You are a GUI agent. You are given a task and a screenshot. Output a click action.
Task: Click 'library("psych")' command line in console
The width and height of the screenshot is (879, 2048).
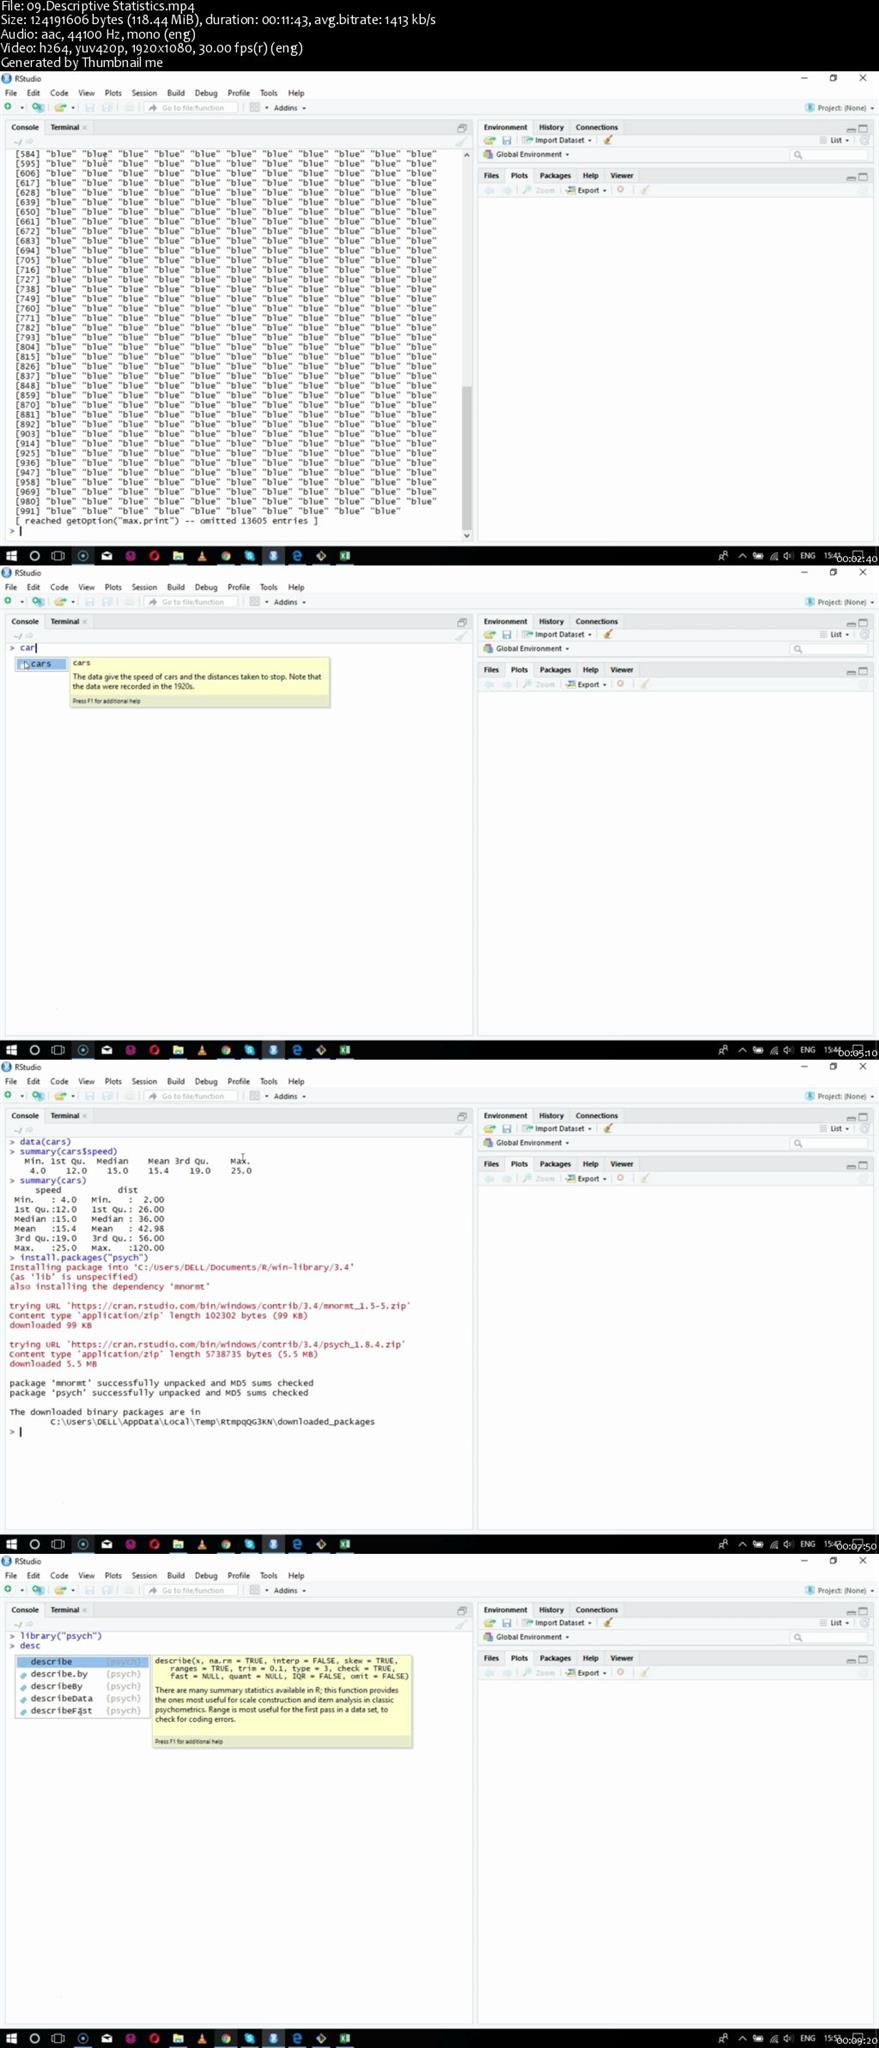coord(61,1636)
